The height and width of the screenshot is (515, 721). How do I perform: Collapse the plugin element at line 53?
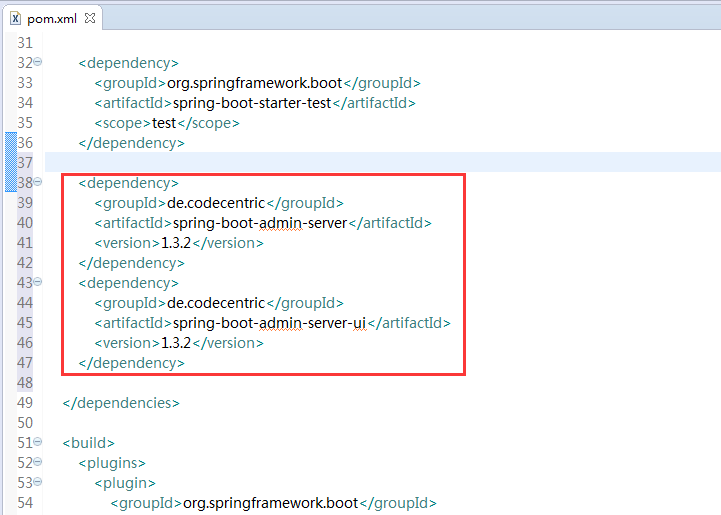[38, 481]
